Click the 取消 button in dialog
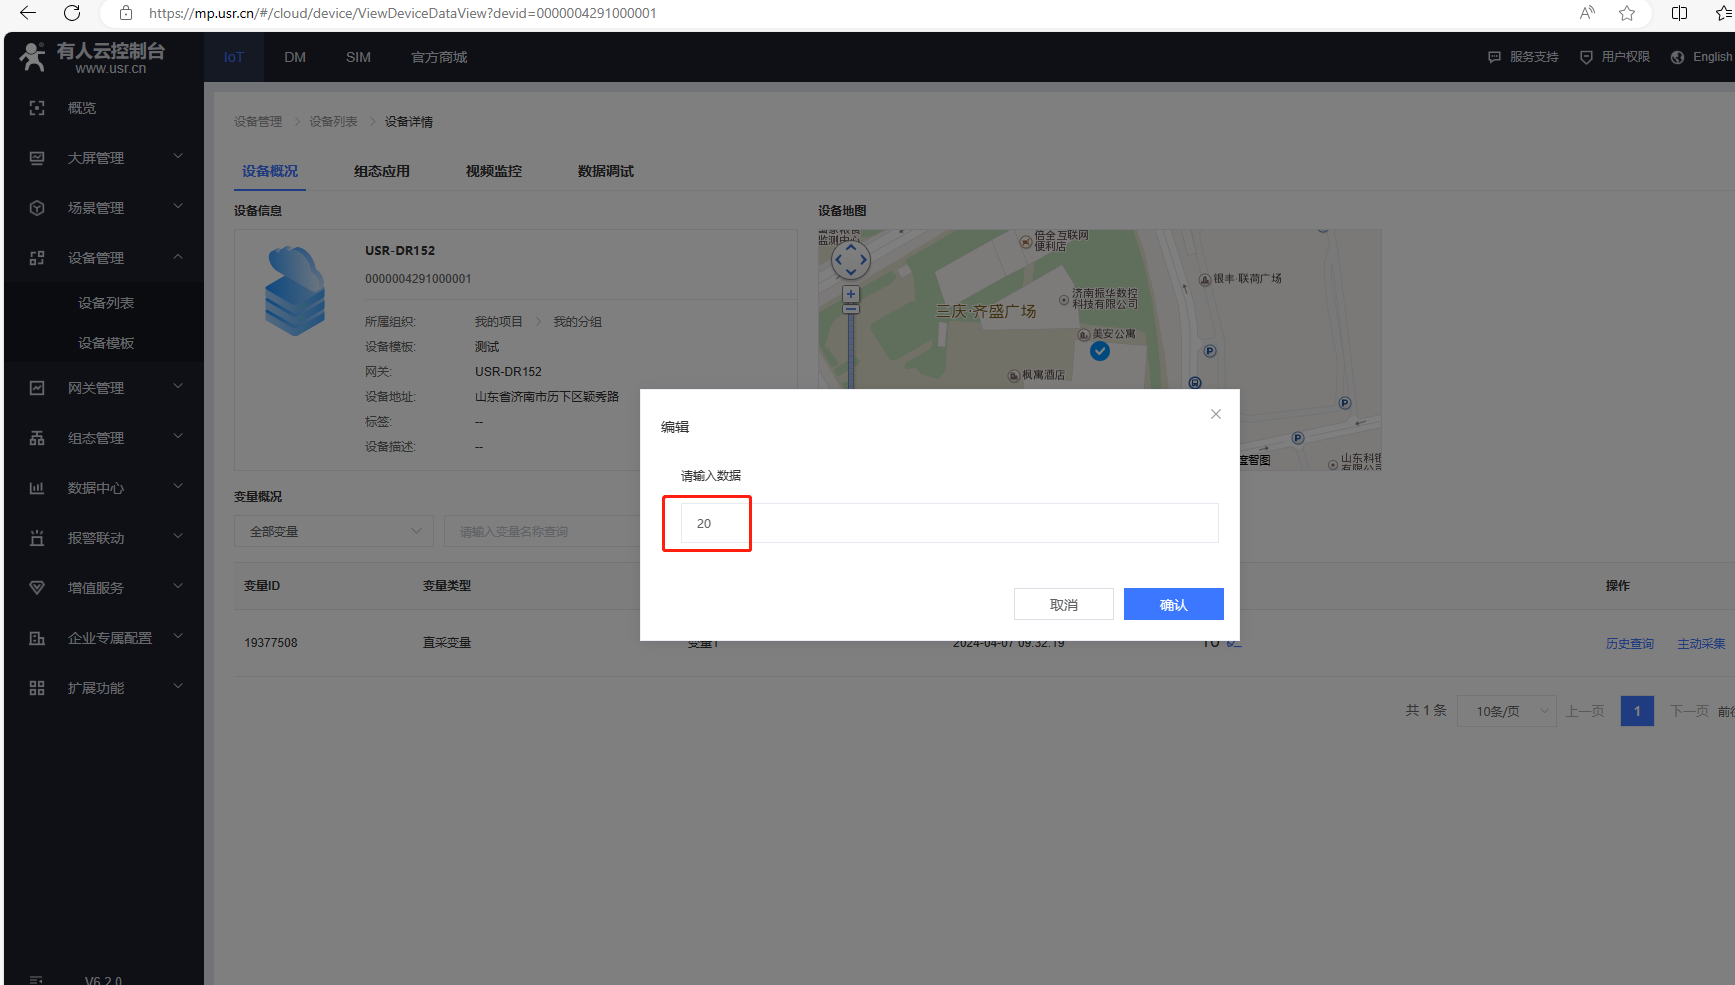Viewport: 1735px width, 985px height. tap(1063, 604)
